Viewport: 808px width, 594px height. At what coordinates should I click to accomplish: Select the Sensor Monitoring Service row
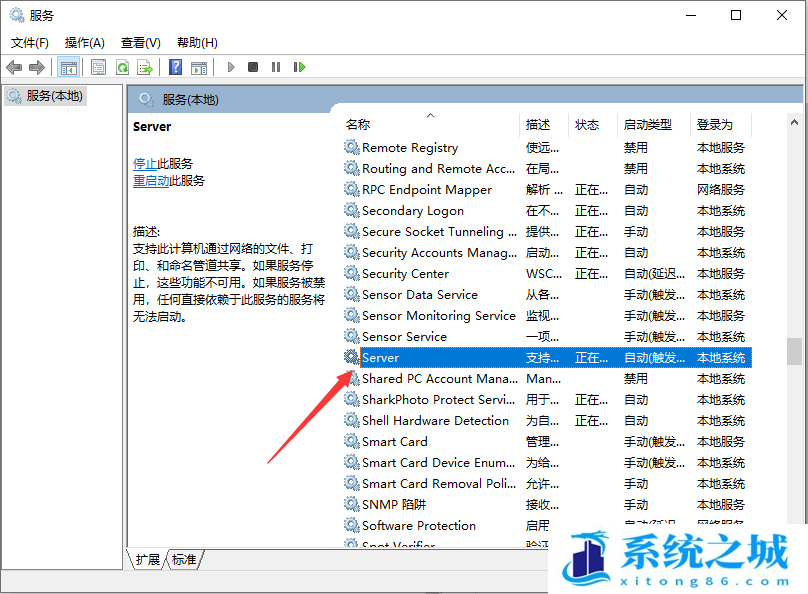coord(439,315)
